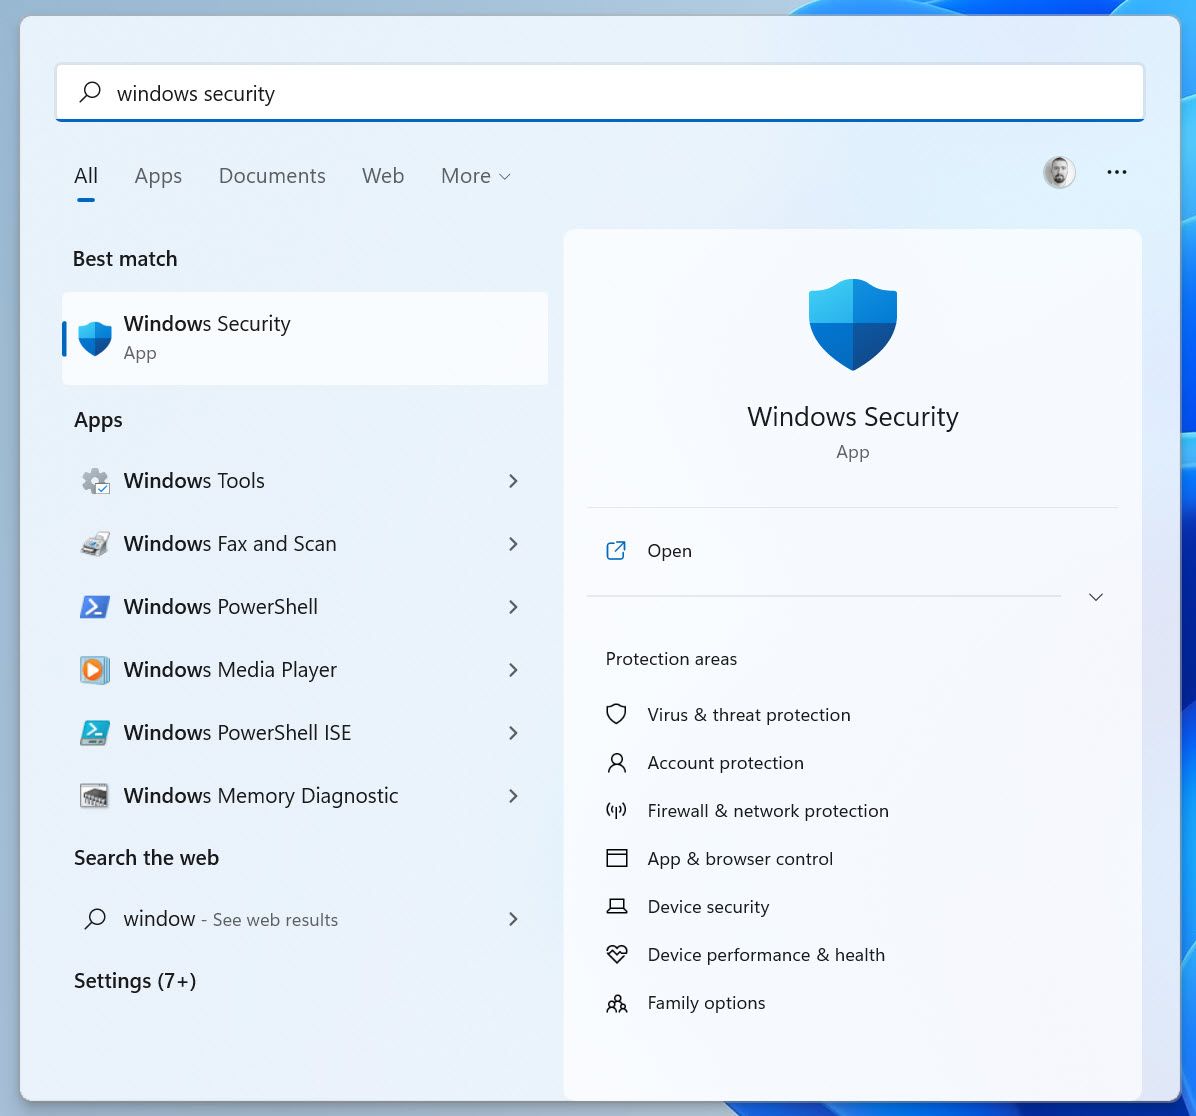Expand Windows Memory Diagnostic chevron

pos(513,796)
